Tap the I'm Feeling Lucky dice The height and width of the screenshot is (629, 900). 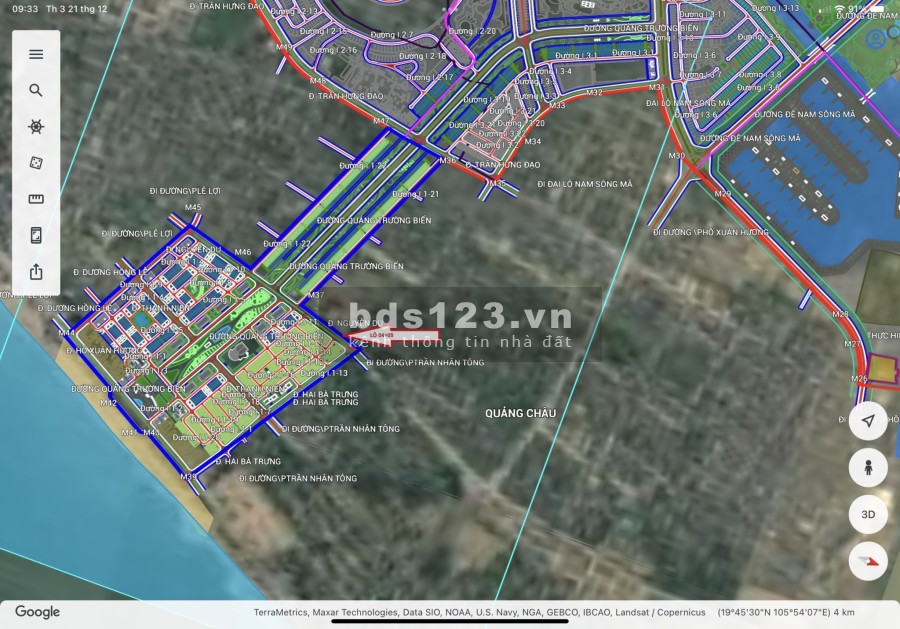click(36, 163)
